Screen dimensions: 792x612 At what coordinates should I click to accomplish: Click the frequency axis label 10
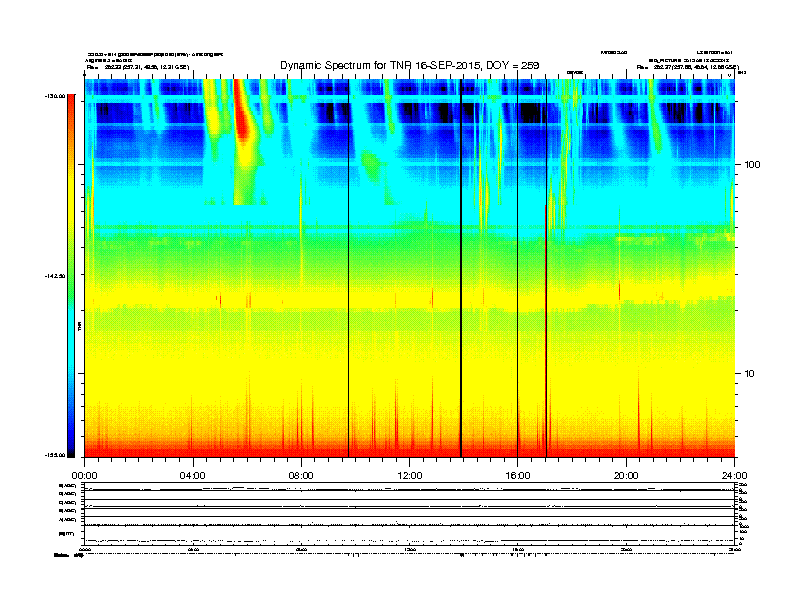point(750,374)
